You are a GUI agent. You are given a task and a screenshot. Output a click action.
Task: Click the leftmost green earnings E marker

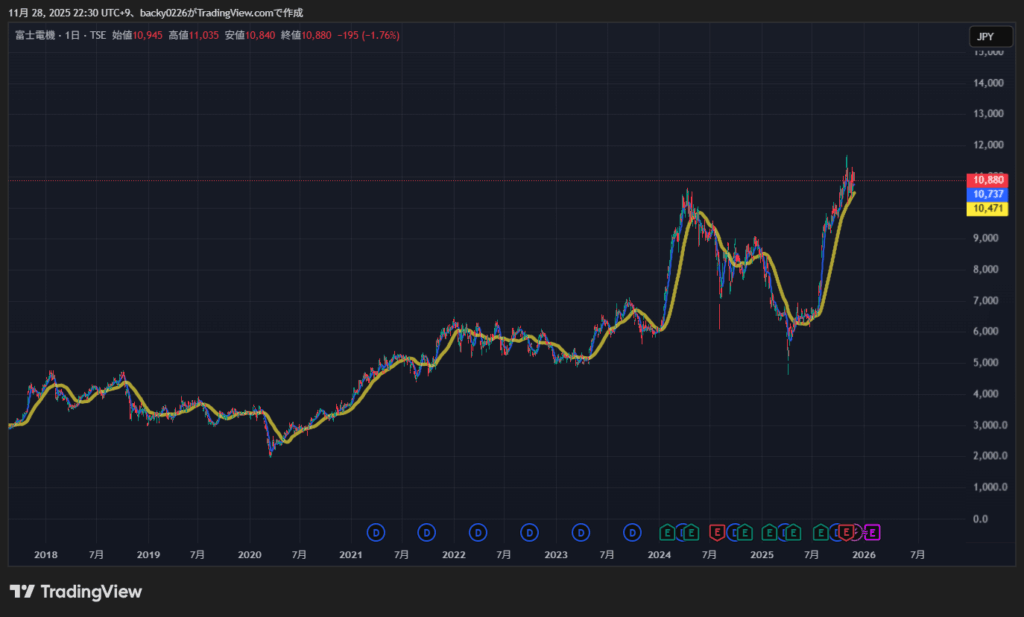(667, 532)
